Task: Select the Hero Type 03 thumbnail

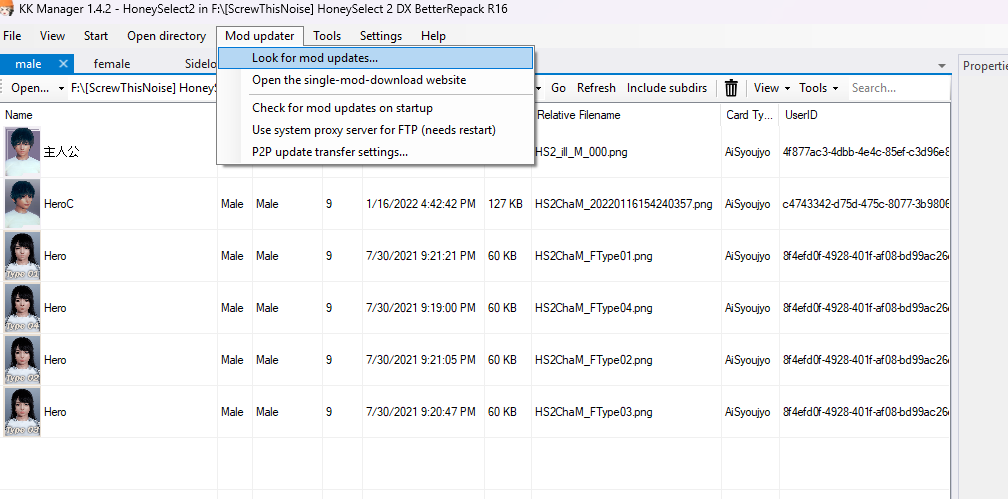Action: tap(22, 412)
